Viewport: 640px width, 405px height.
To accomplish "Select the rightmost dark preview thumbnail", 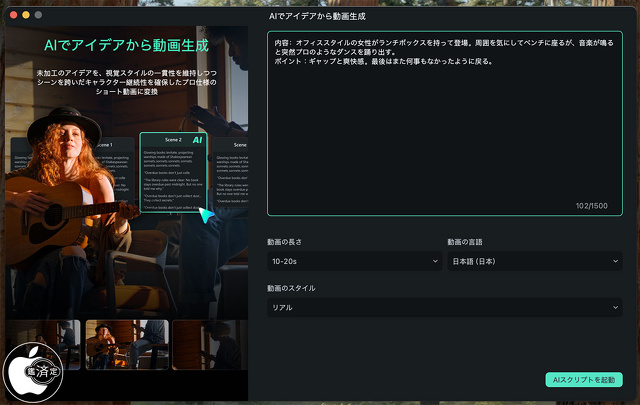I will (x=210, y=345).
